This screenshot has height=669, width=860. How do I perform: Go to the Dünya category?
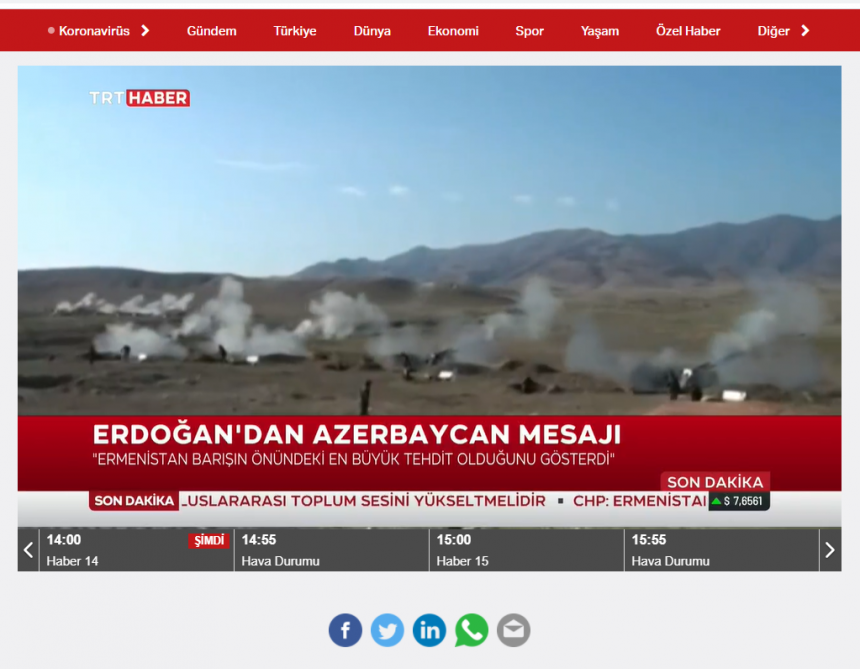[372, 31]
